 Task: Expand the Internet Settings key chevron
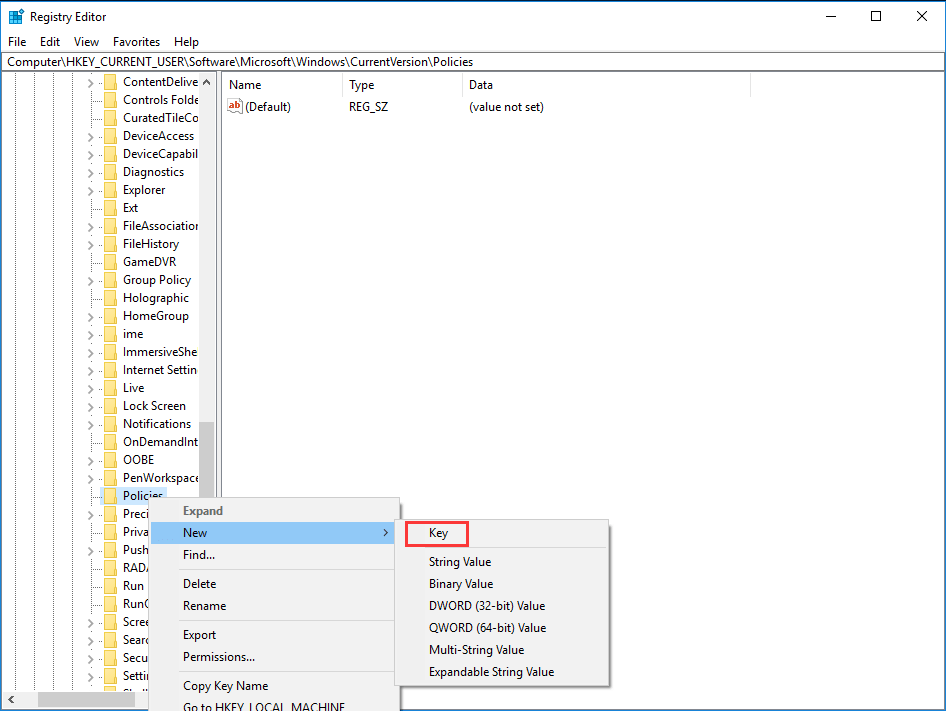point(90,371)
